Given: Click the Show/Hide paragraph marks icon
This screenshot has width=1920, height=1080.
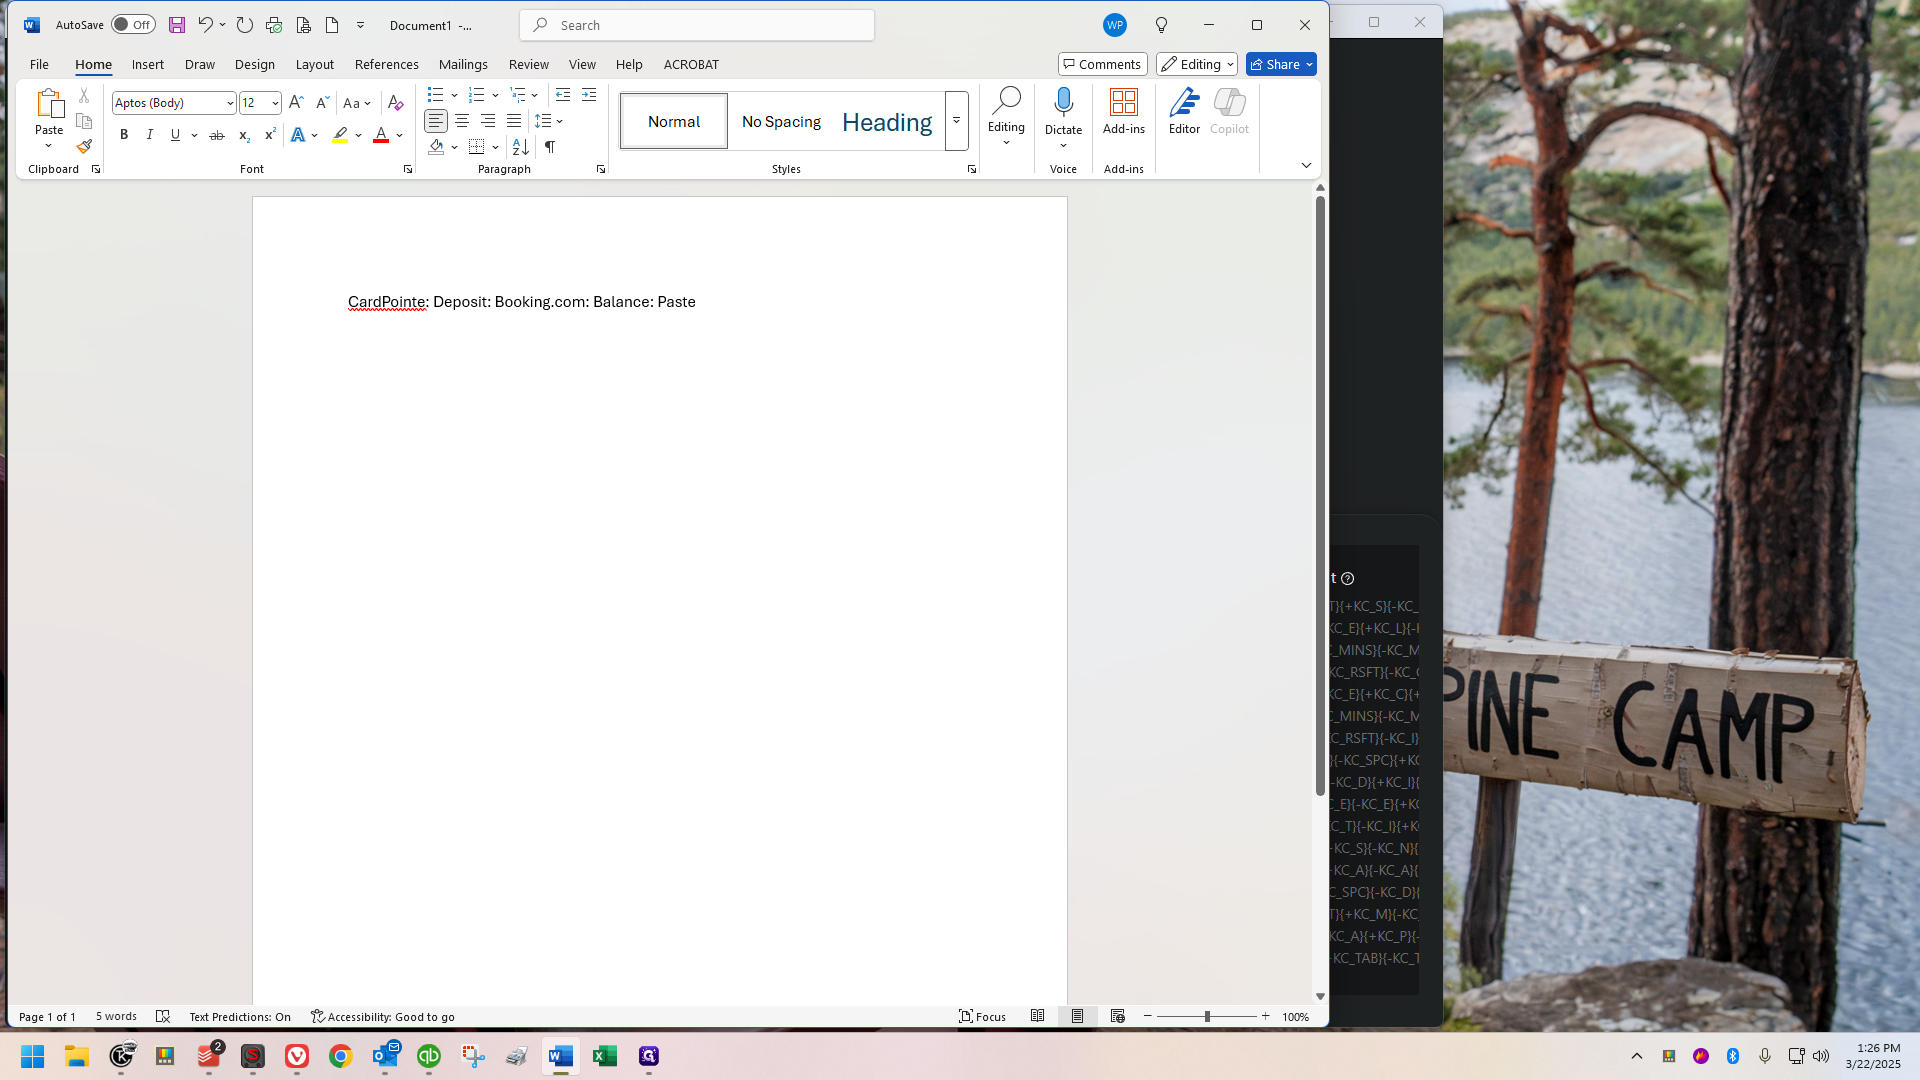Looking at the screenshot, I should coord(550,147).
